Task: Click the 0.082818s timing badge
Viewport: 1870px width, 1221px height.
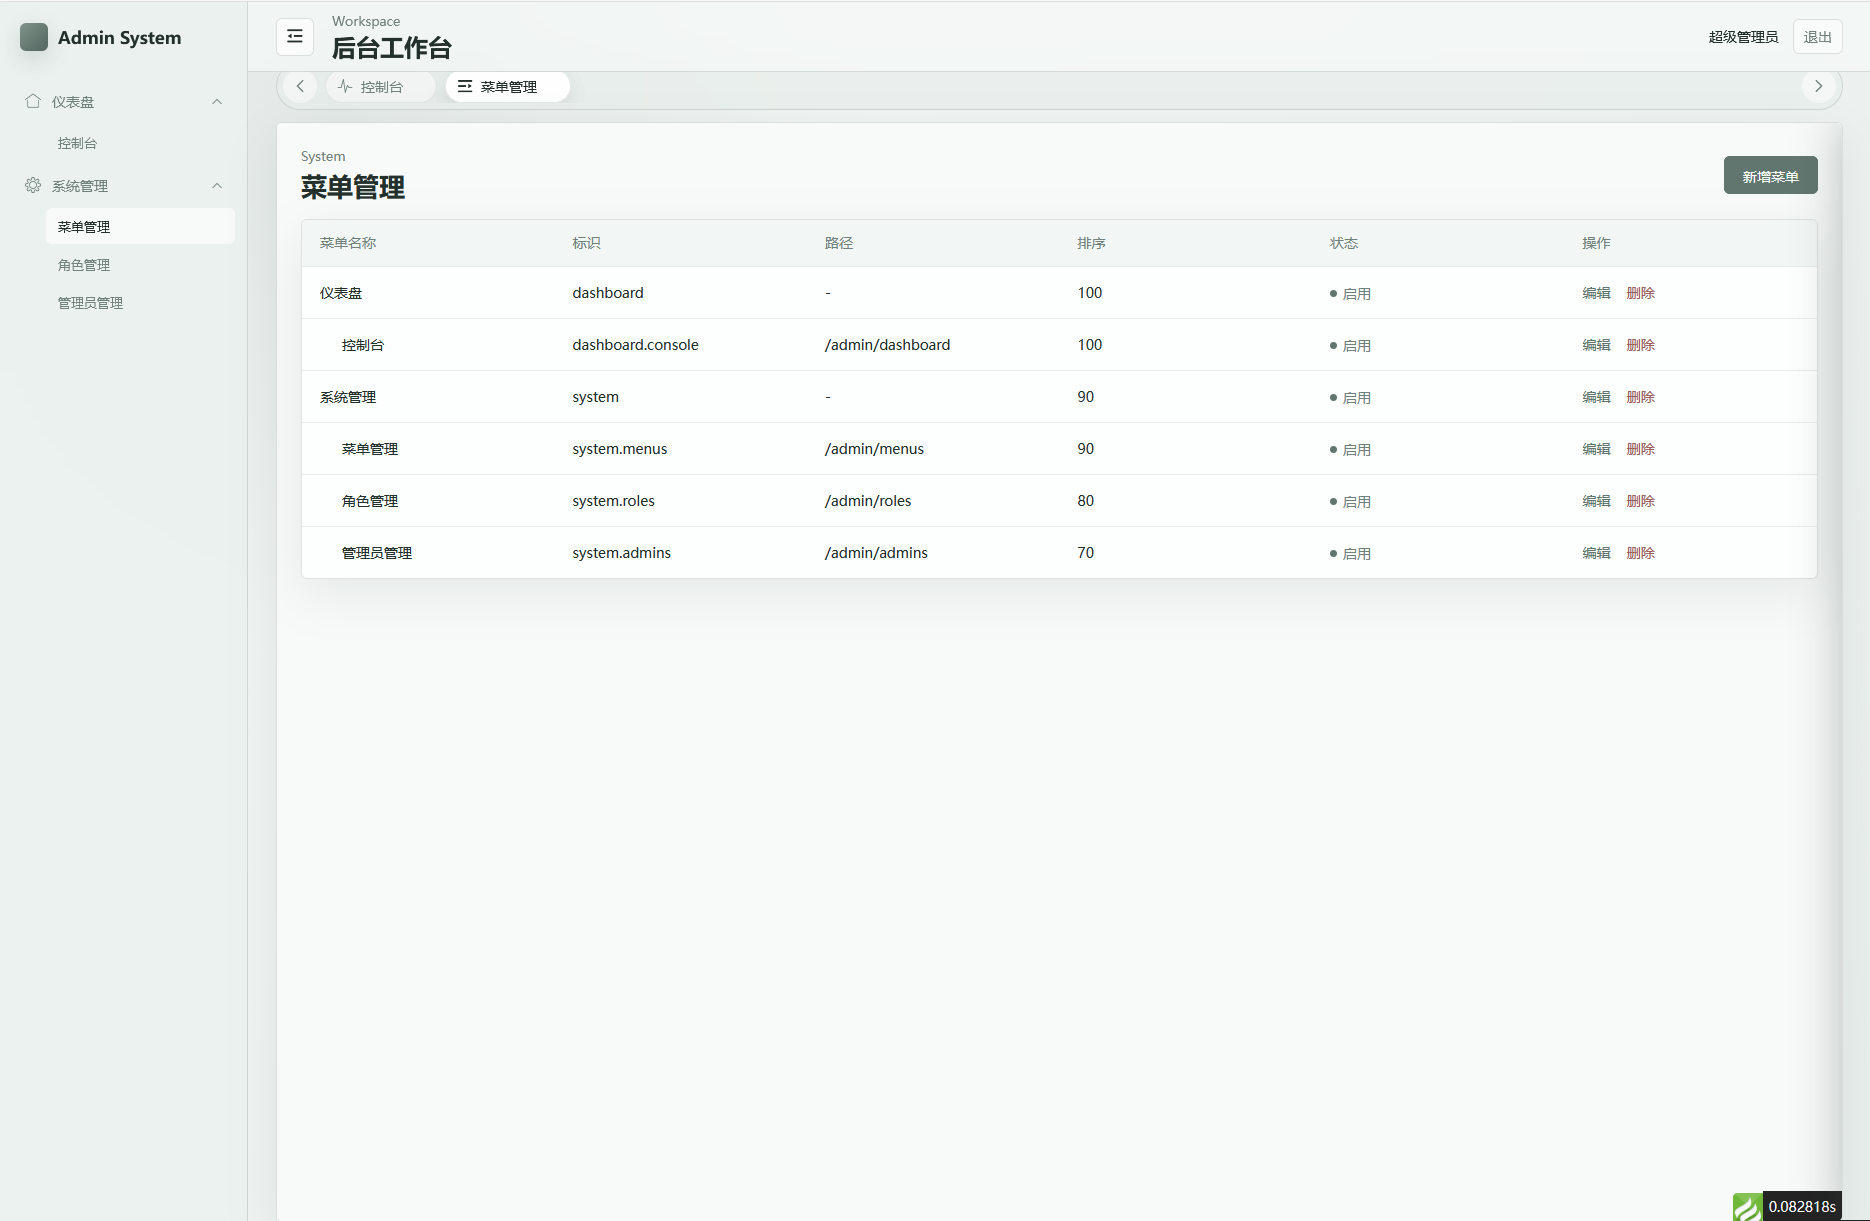Action: pyautogui.click(x=1802, y=1206)
